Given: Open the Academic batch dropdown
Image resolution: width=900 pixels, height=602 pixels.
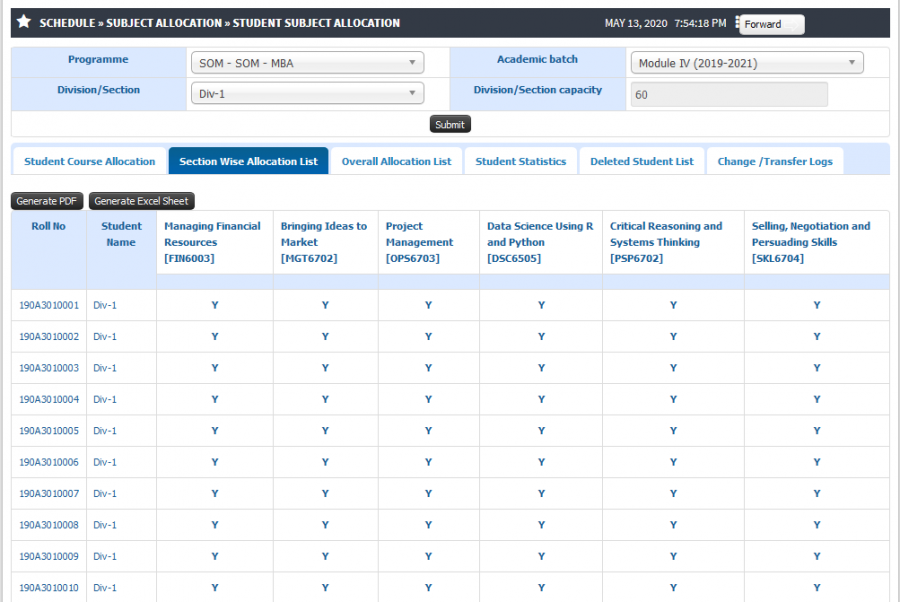Looking at the screenshot, I should 747,63.
